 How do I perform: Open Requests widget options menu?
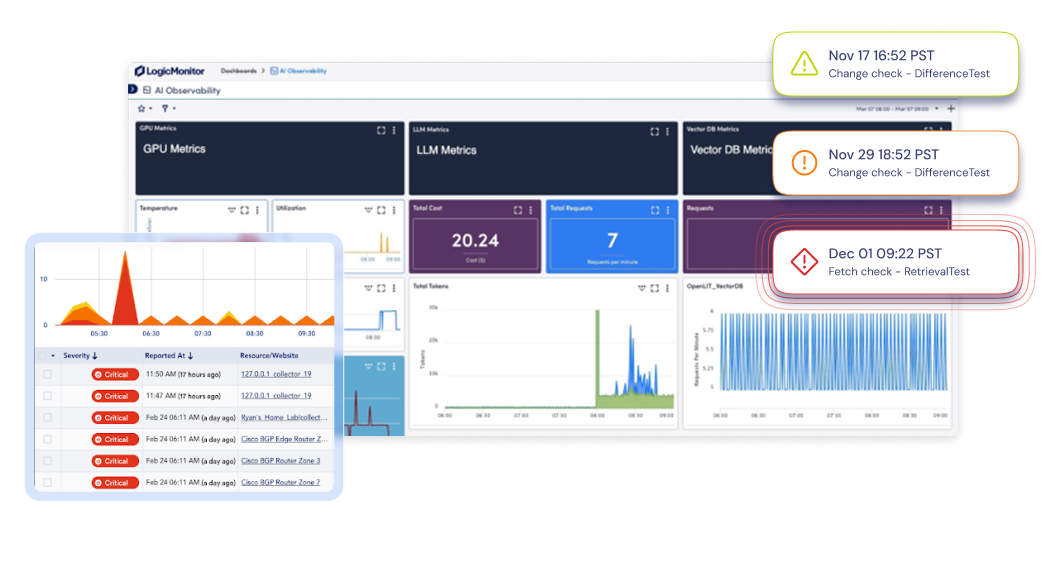click(941, 210)
